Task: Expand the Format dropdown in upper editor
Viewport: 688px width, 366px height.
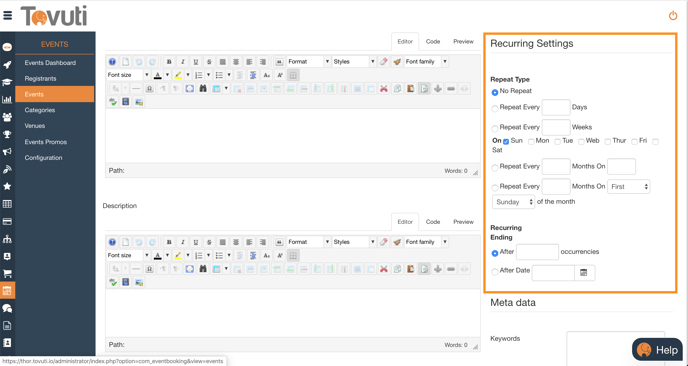Action: (x=308, y=62)
